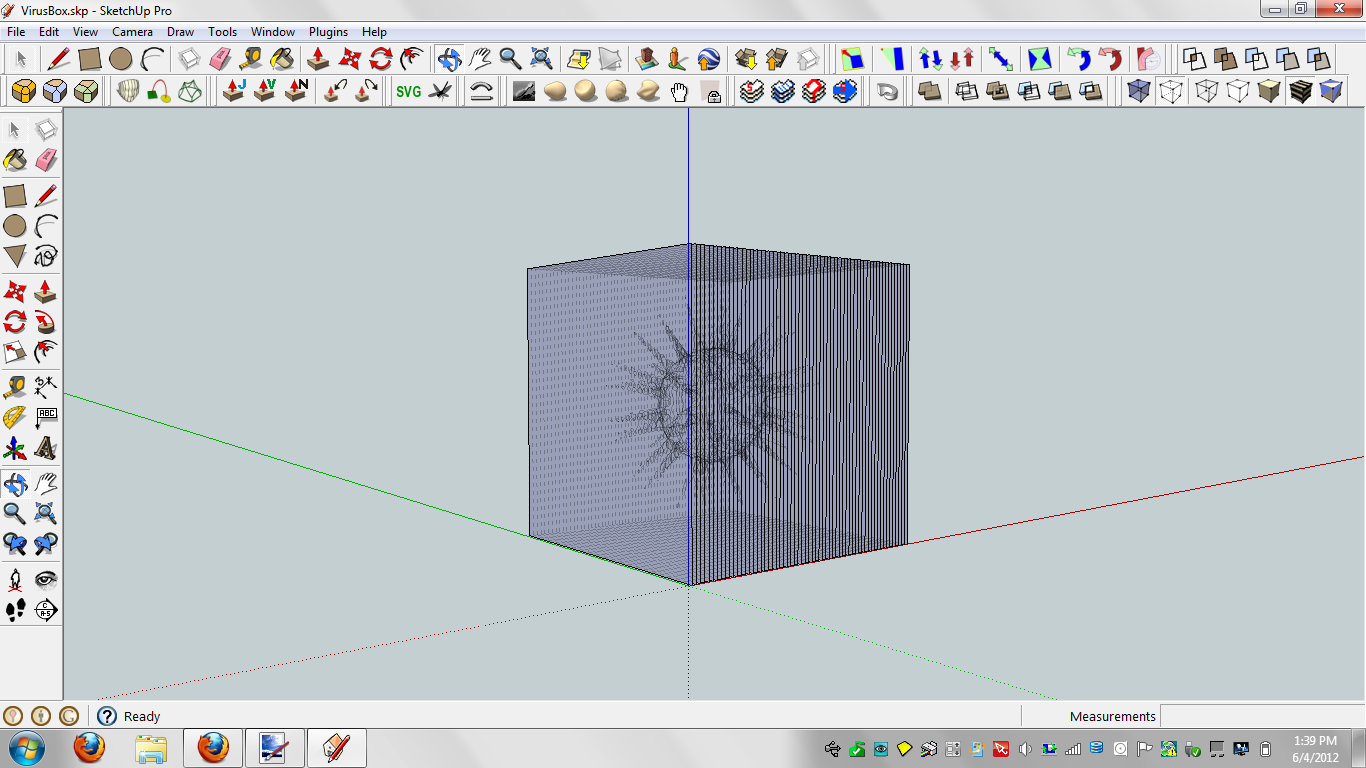1366x768 pixels.
Task: Pick the Protractor tool
Action: (15, 417)
